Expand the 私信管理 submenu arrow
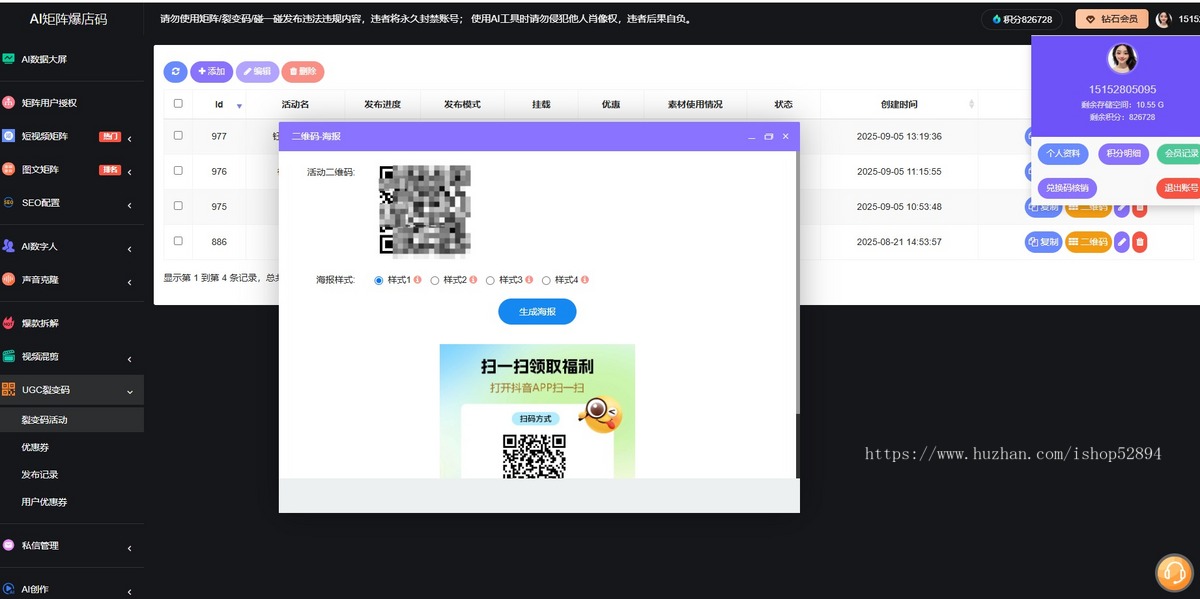1200x599 pixels. point(129,547)
